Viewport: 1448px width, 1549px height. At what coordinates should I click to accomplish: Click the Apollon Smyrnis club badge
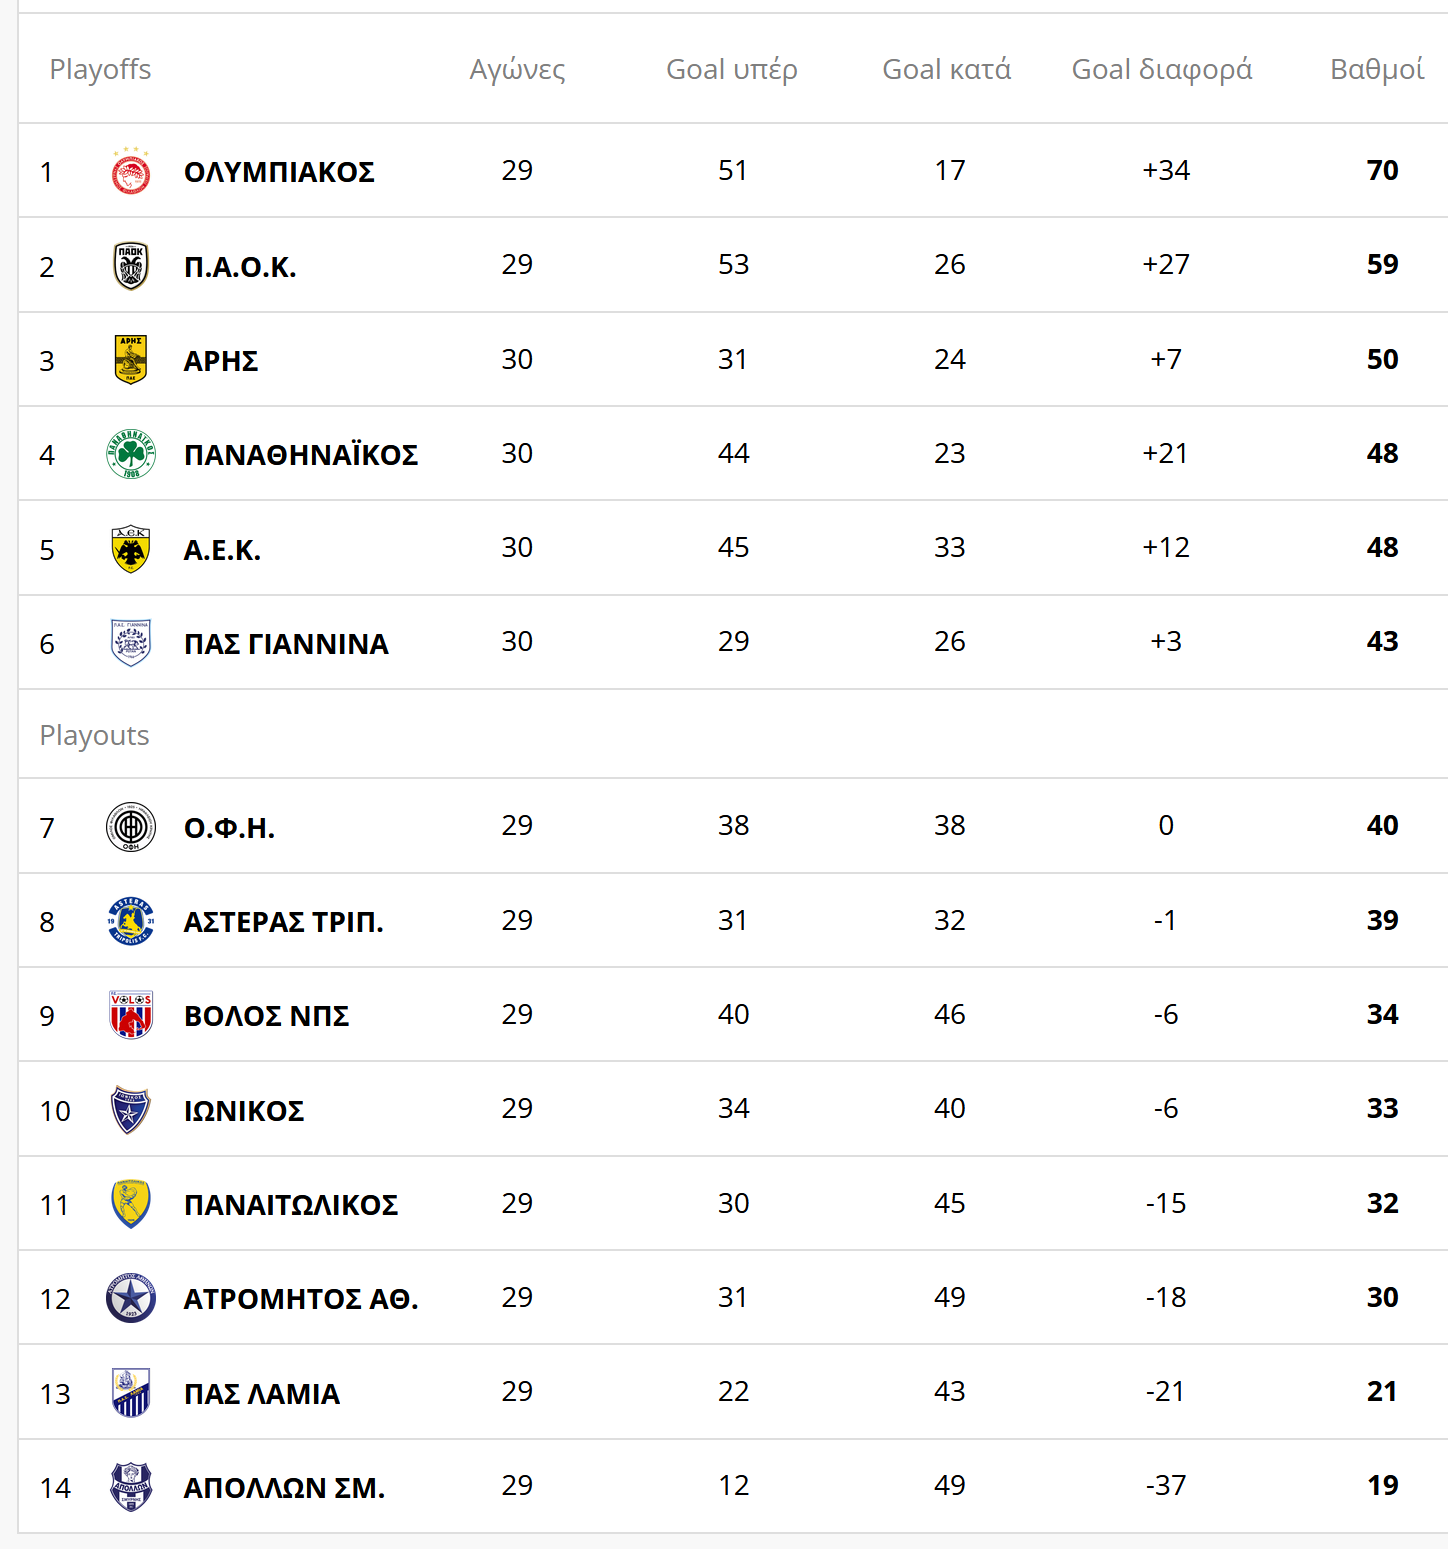131,1487
